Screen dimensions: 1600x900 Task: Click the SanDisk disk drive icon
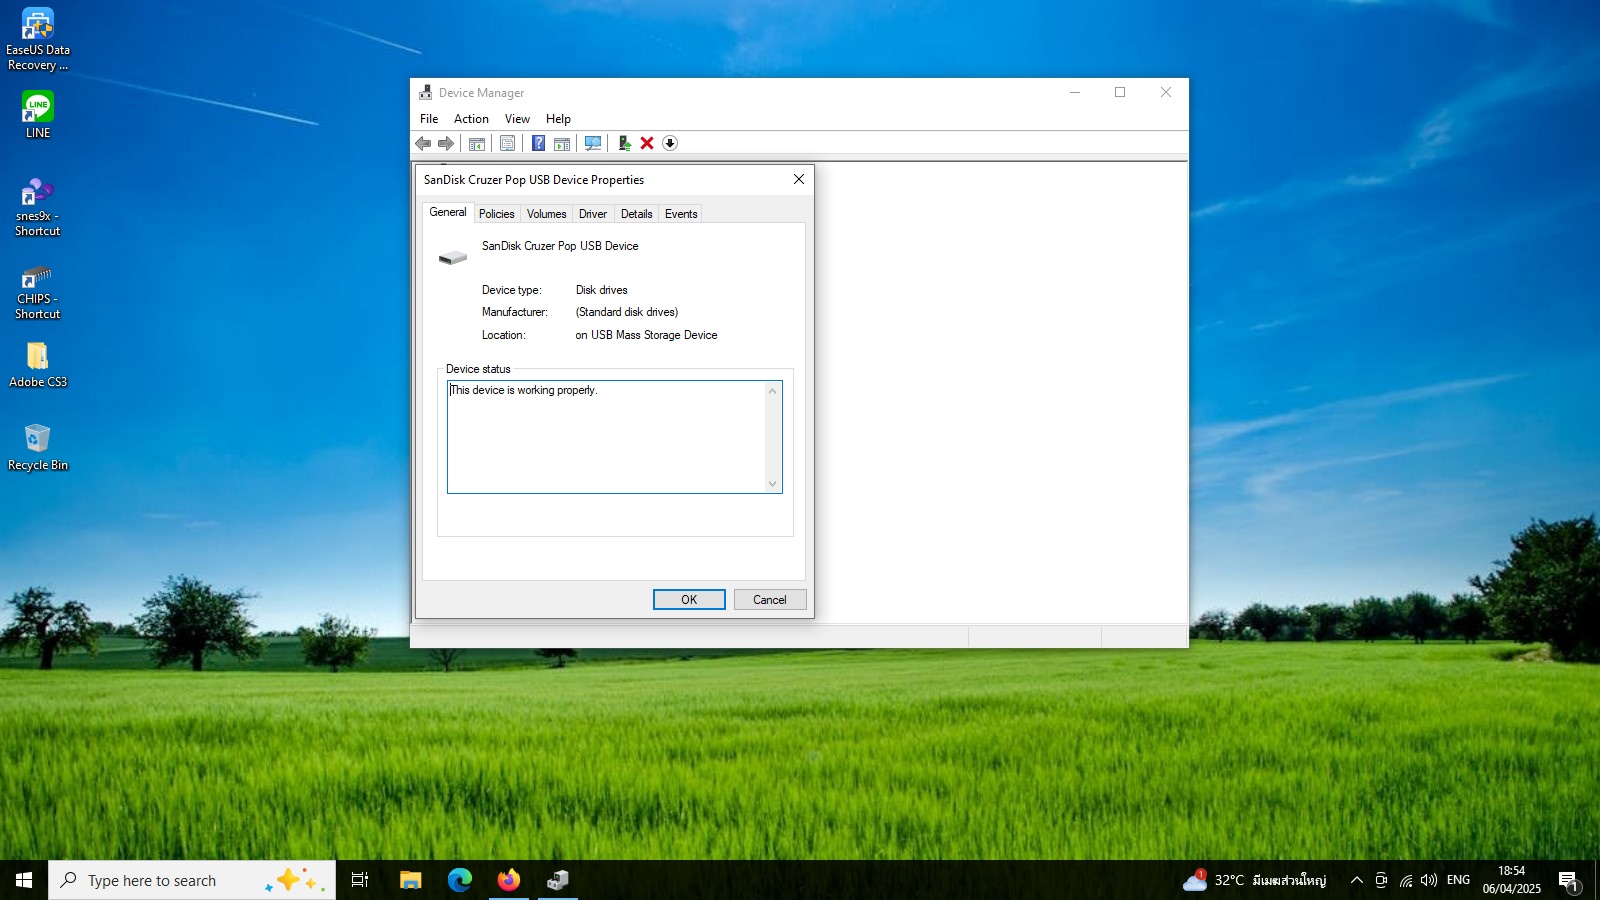452,257
